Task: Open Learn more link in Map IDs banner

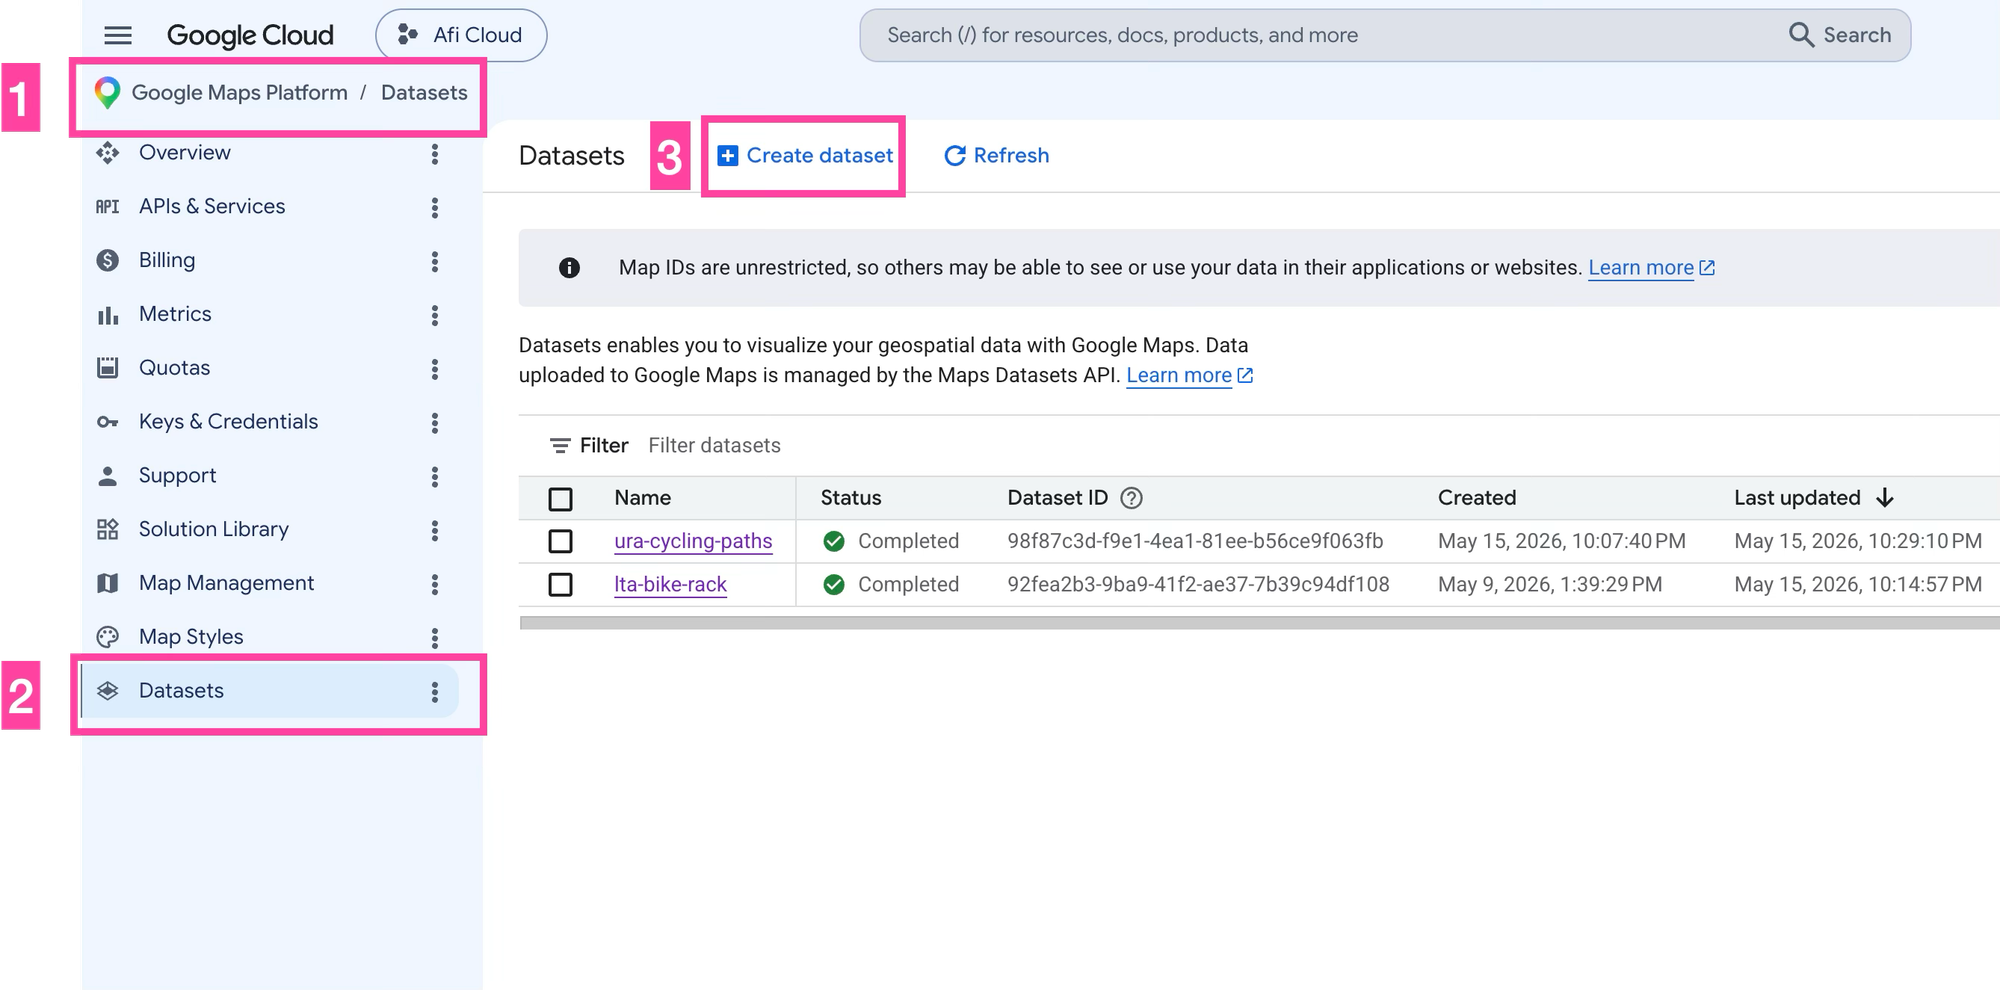Action: click(x=1651, y=268)
